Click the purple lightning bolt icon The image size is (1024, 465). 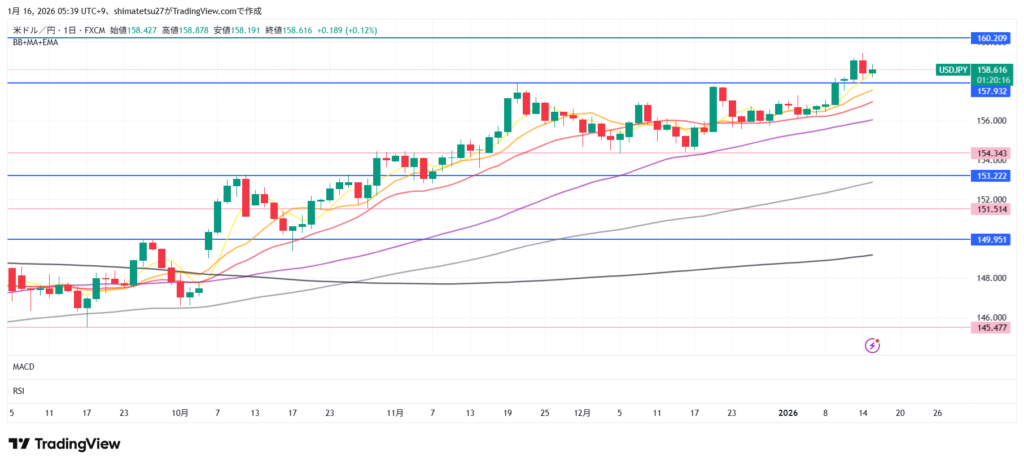pyautogui.click(x=872, y=345)
